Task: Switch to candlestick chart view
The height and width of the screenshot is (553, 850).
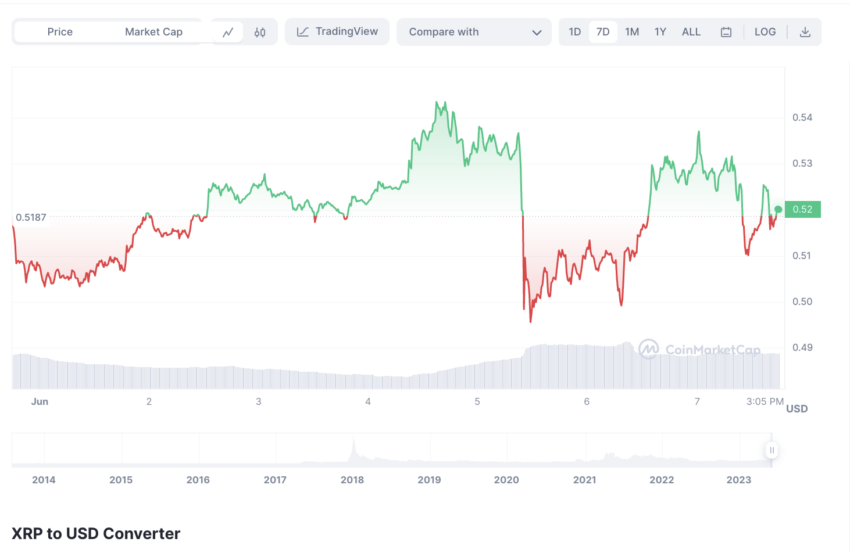Action: pyautogui.click(x=260, y=32)
